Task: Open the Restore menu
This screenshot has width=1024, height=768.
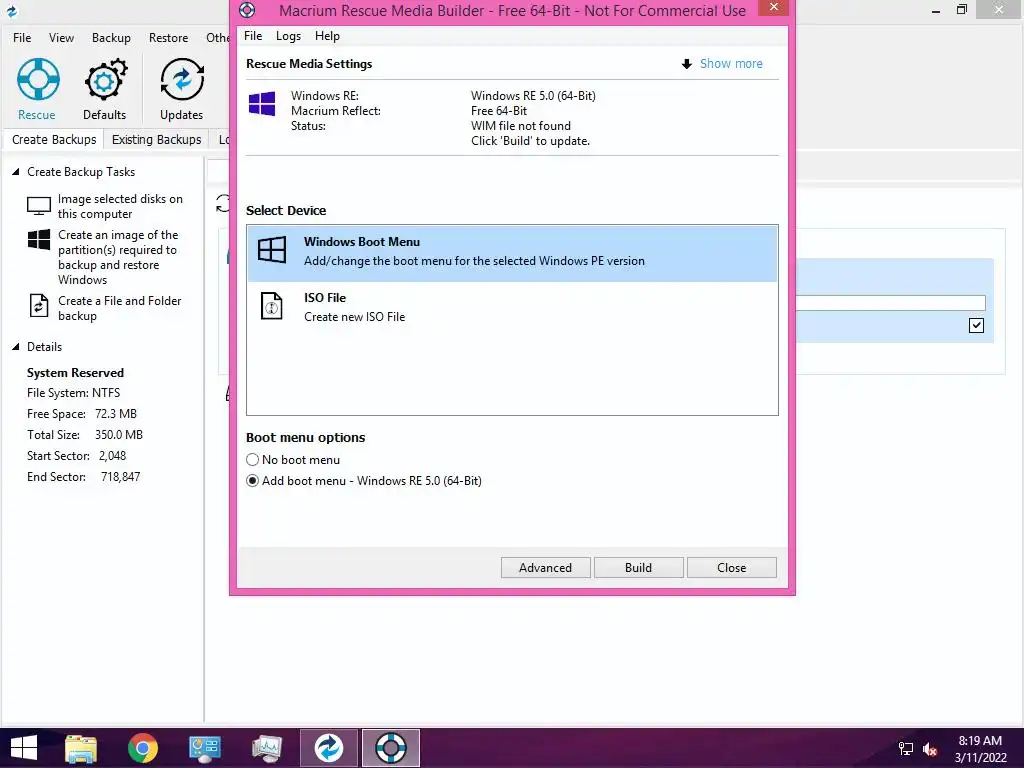Action: 168,38
